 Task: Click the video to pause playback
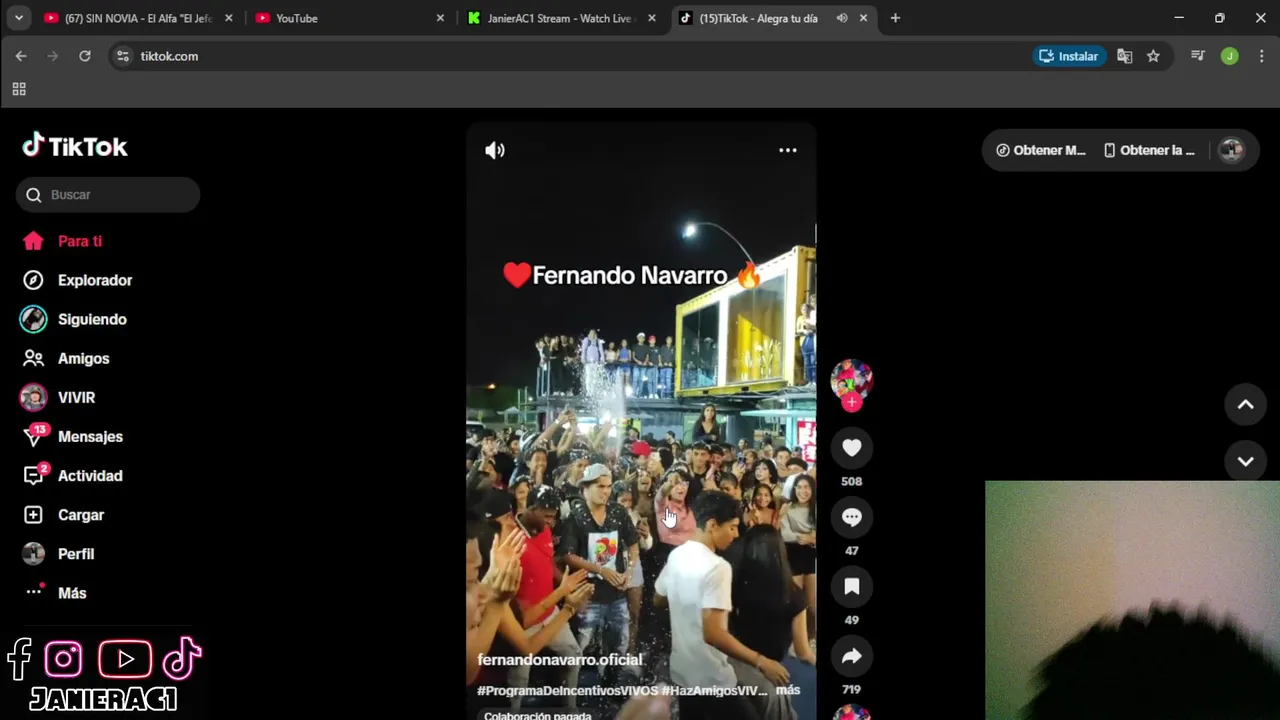tap(641, 420)
